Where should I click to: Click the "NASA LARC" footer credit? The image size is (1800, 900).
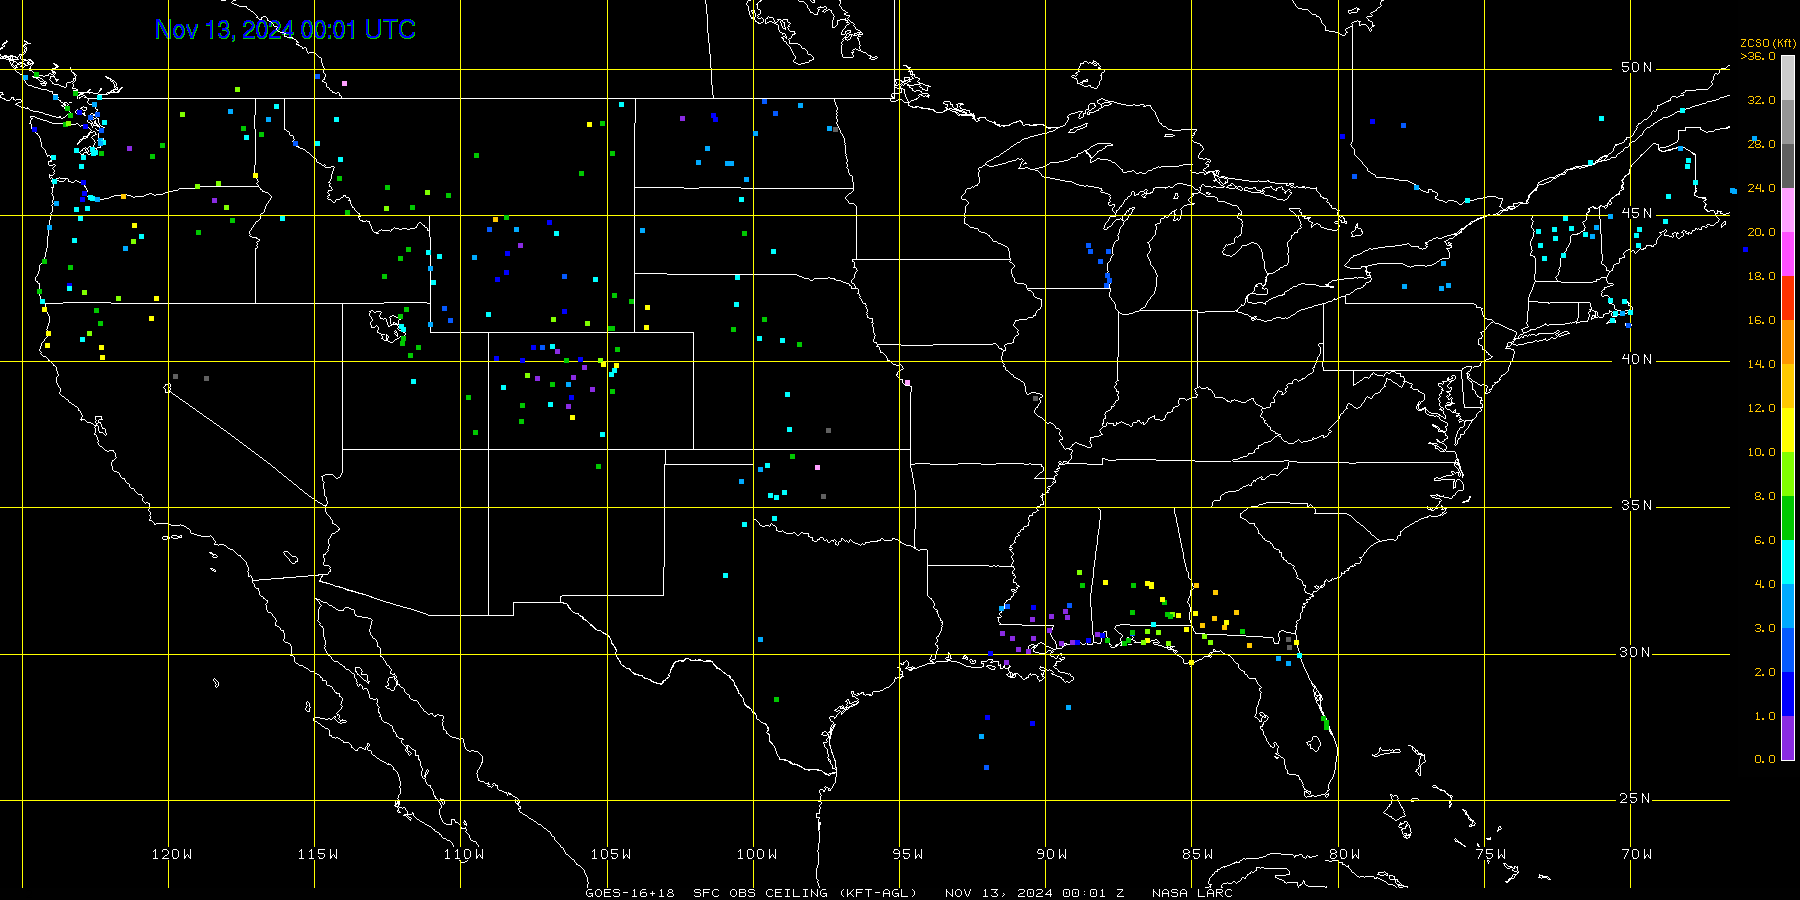pyautogui.click(x=1192, y=893)
